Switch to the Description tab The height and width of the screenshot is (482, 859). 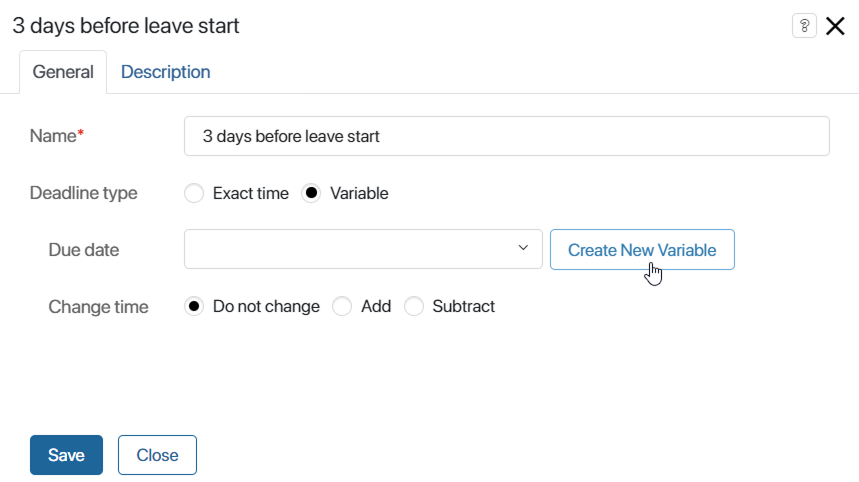tap(165, 72)
